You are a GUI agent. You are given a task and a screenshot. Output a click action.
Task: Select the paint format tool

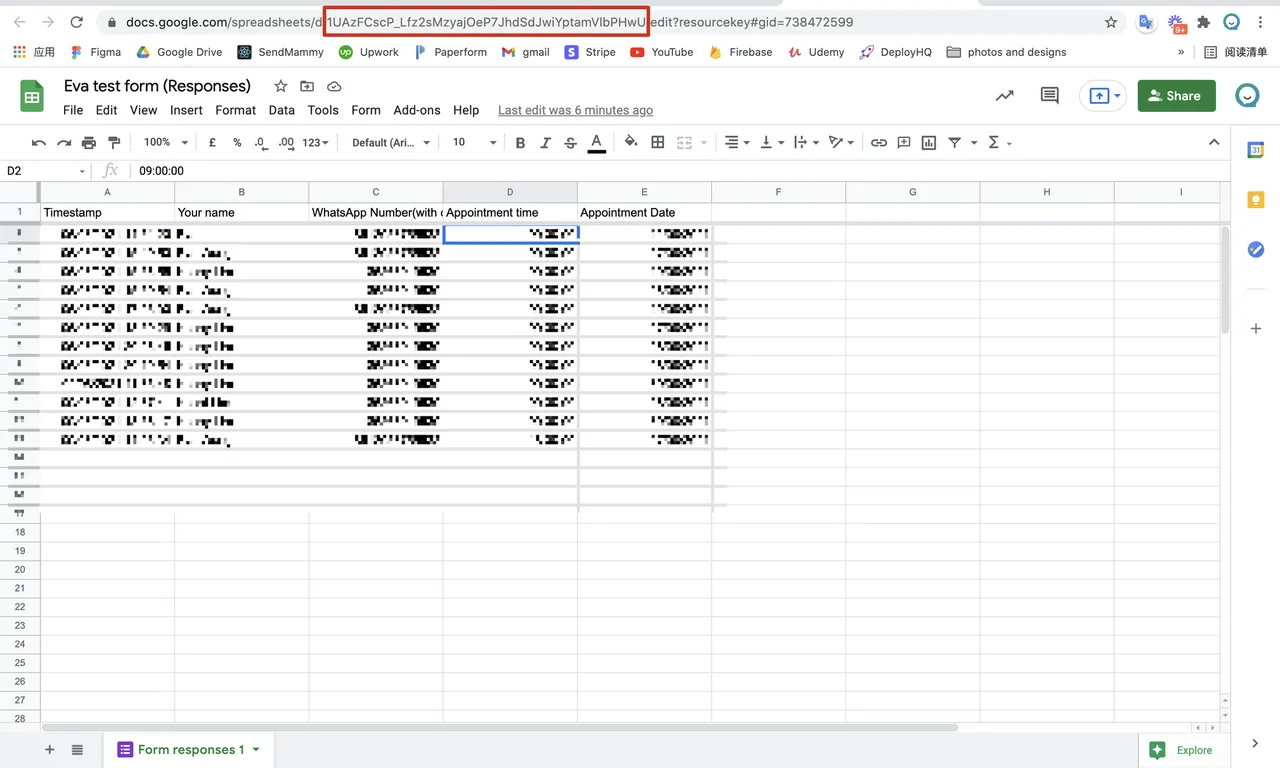113,143
